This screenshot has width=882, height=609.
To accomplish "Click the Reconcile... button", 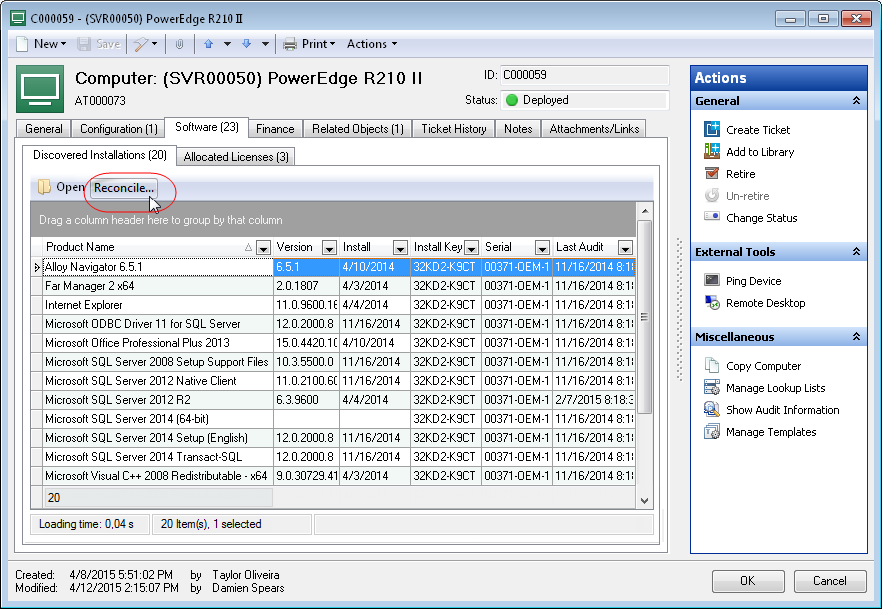I will [x=124, y=188].
